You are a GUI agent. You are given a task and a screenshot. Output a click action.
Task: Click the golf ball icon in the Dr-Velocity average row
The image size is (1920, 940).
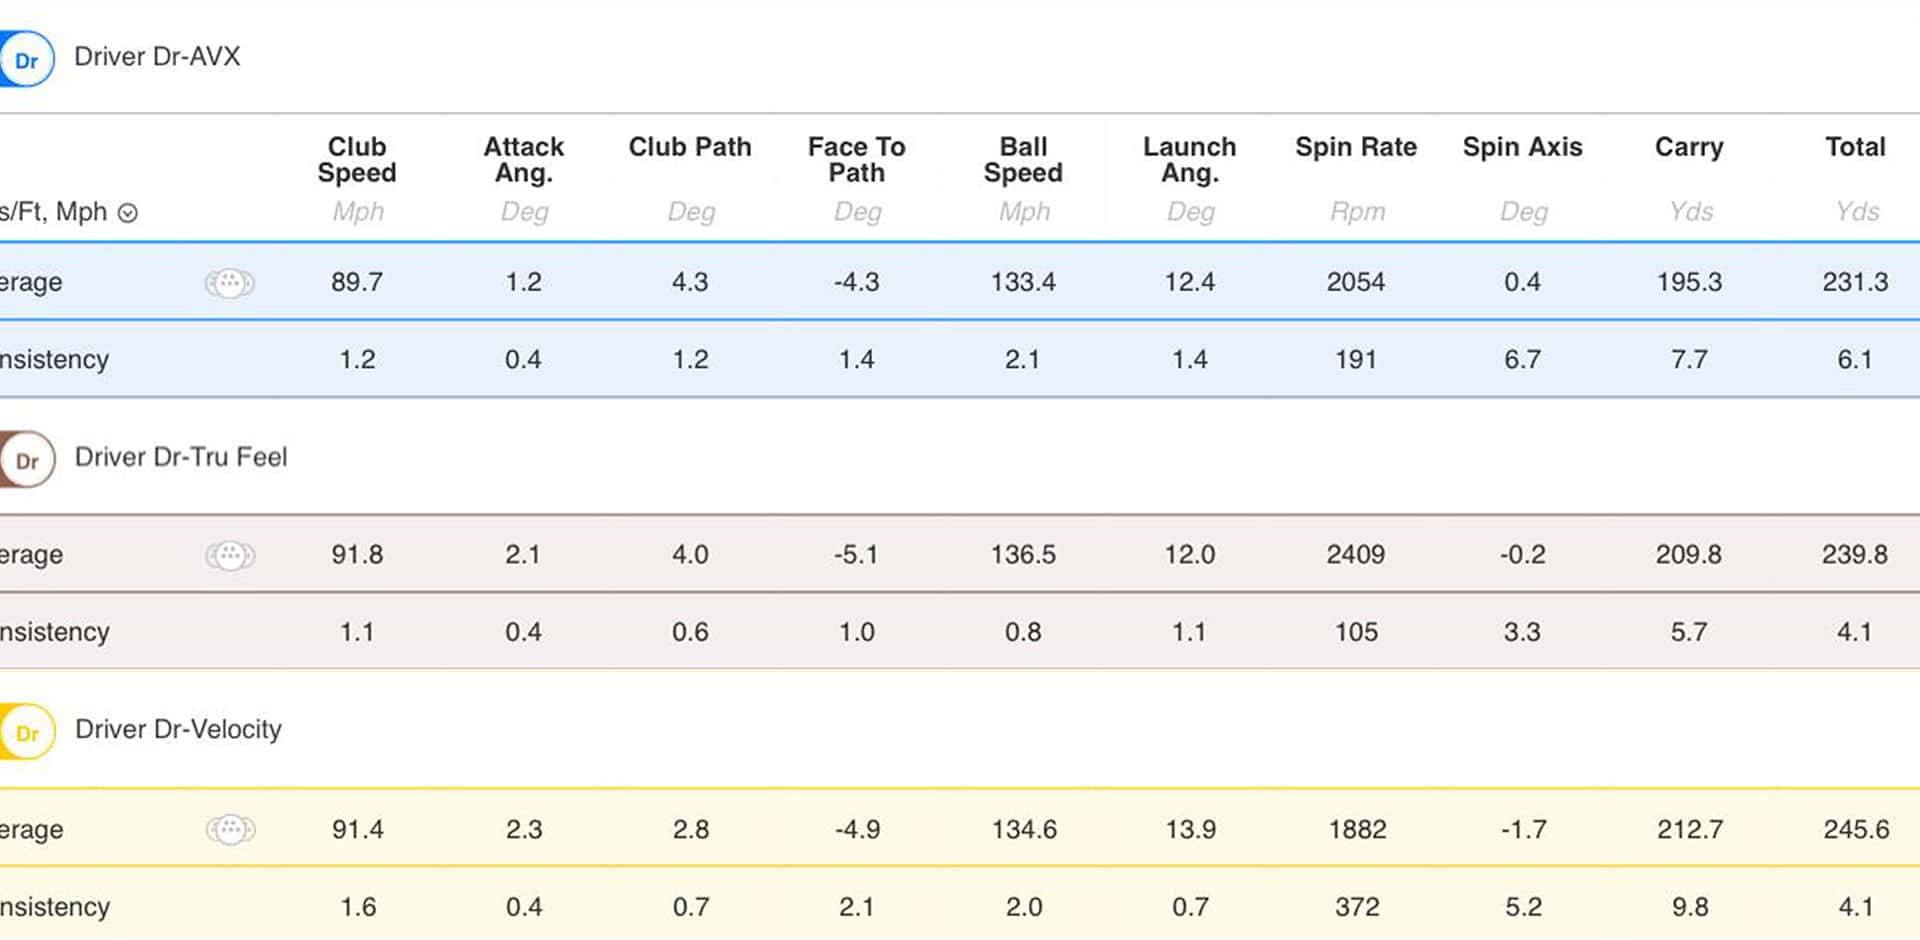pyautogui.click(x=230, y=829)
